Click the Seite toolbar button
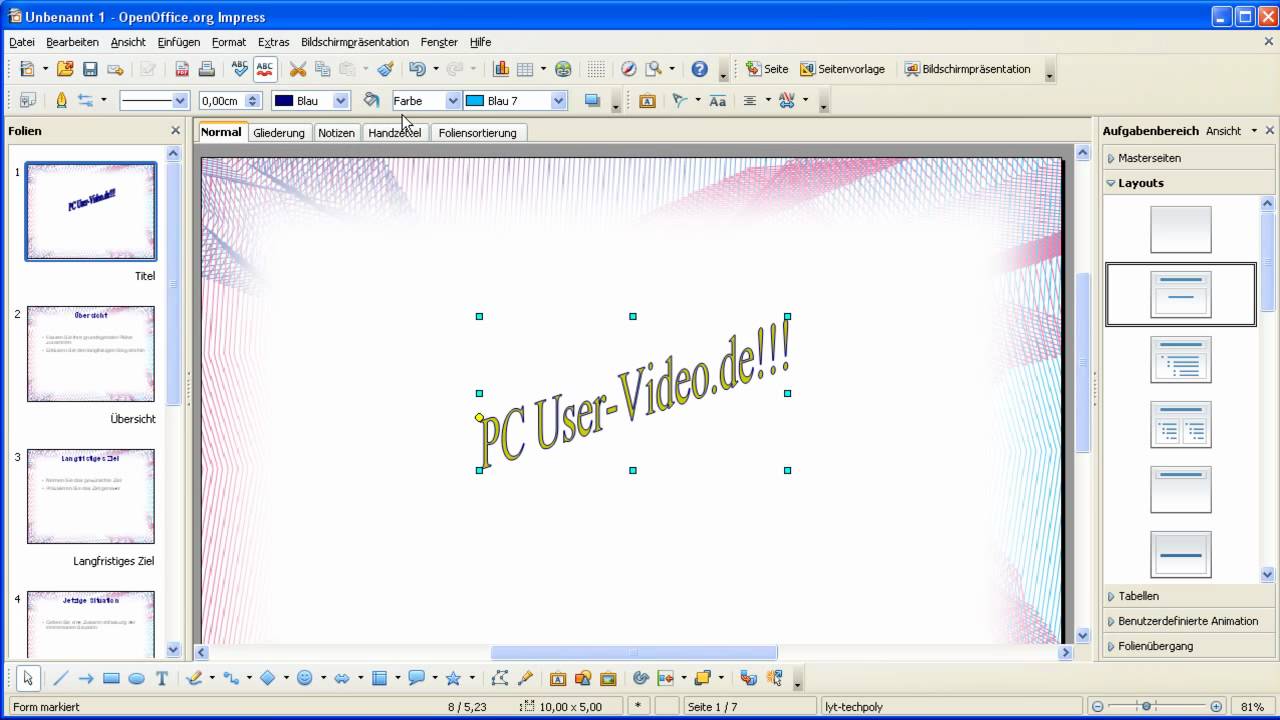The image size is (1280, 720). [x=767, y=69]
